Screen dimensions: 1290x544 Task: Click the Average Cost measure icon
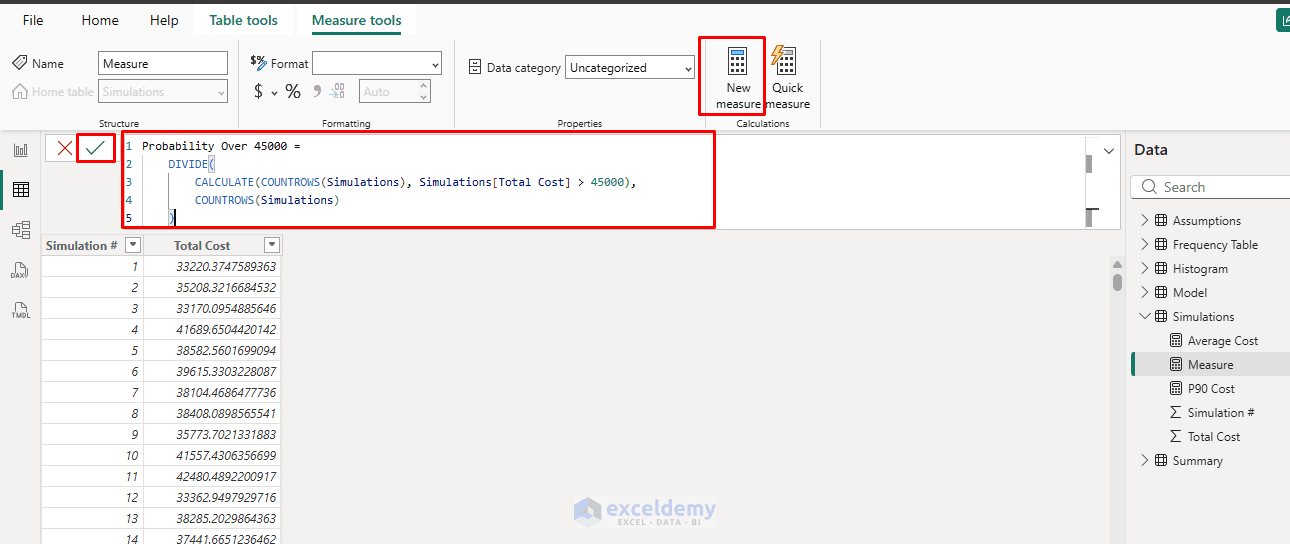[1176, 341]
